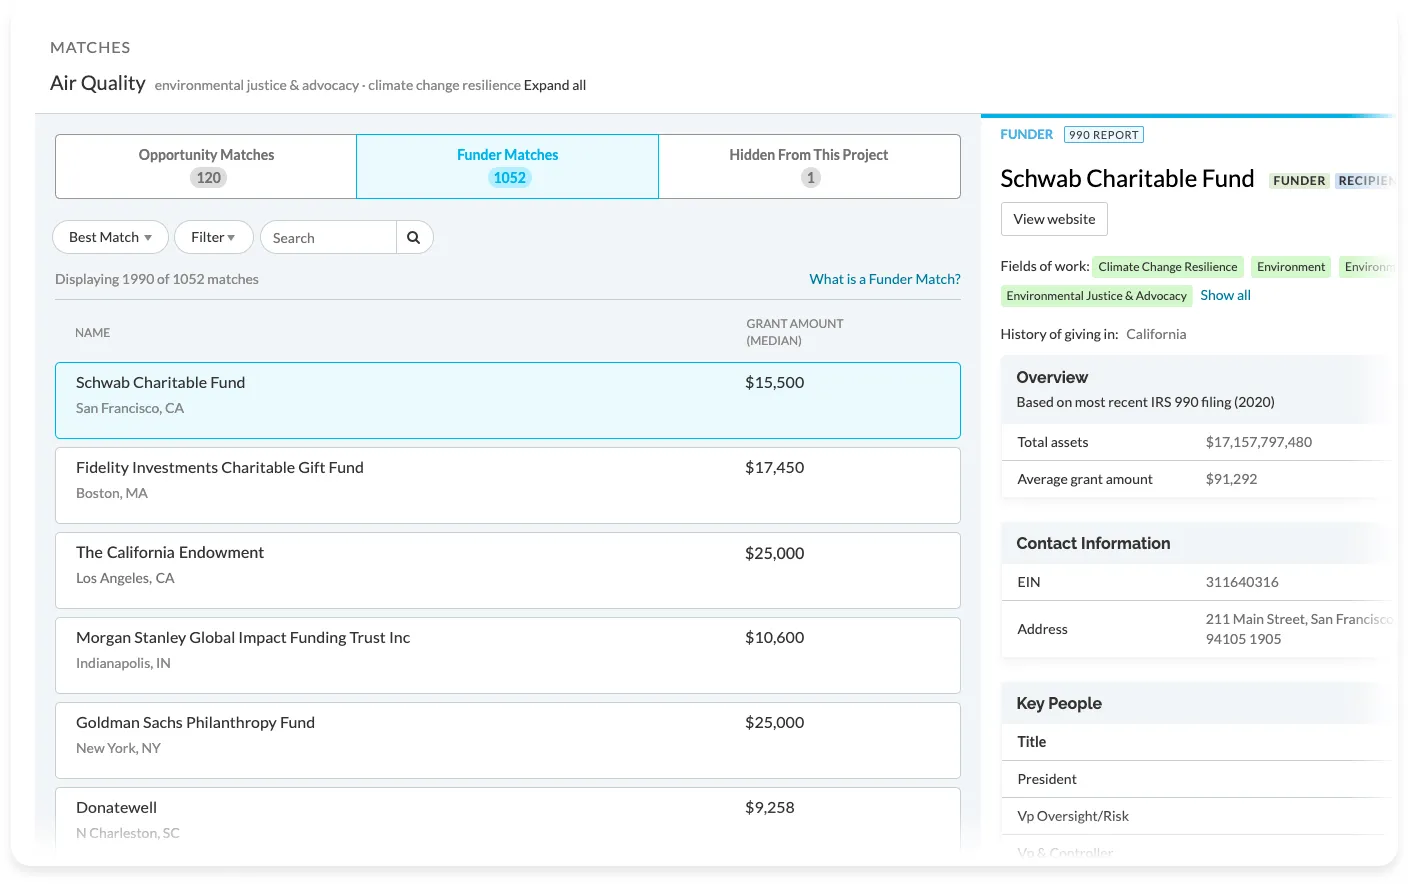Click the President row under Key People
Screen dimensions: 1408x896
point(1197,779)
